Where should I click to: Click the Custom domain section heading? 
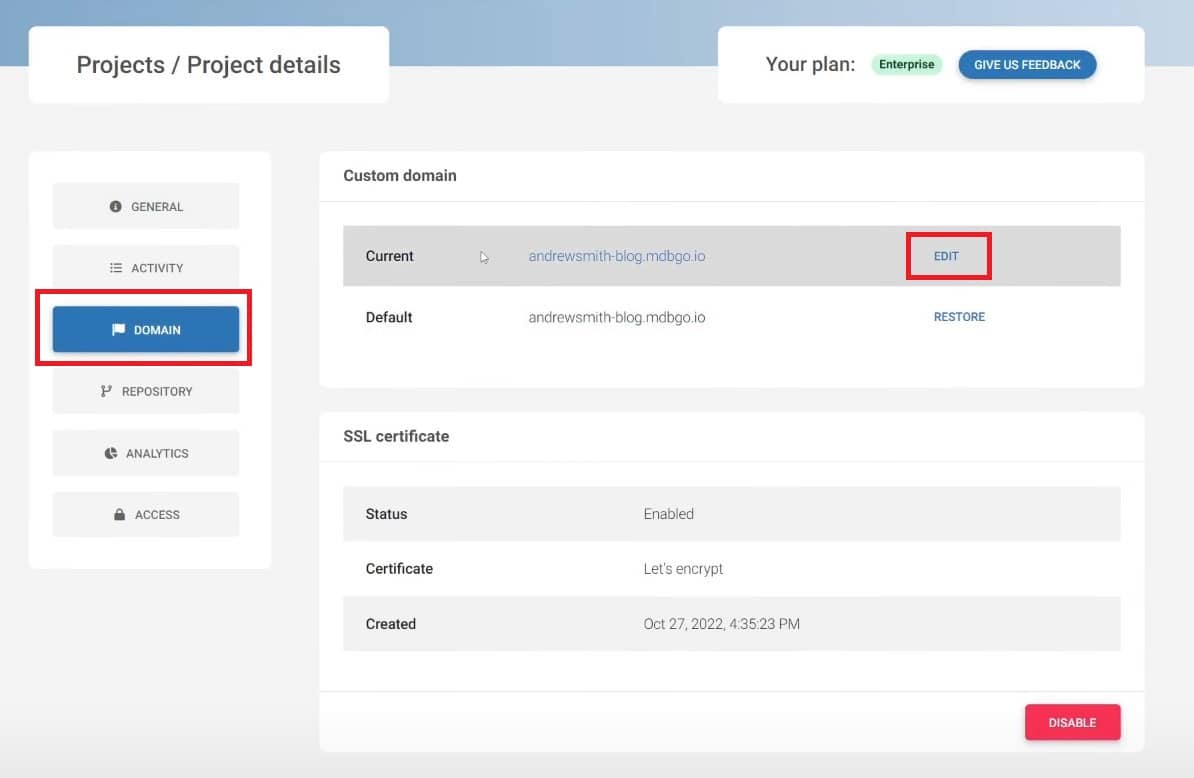[x=400, y=176]
